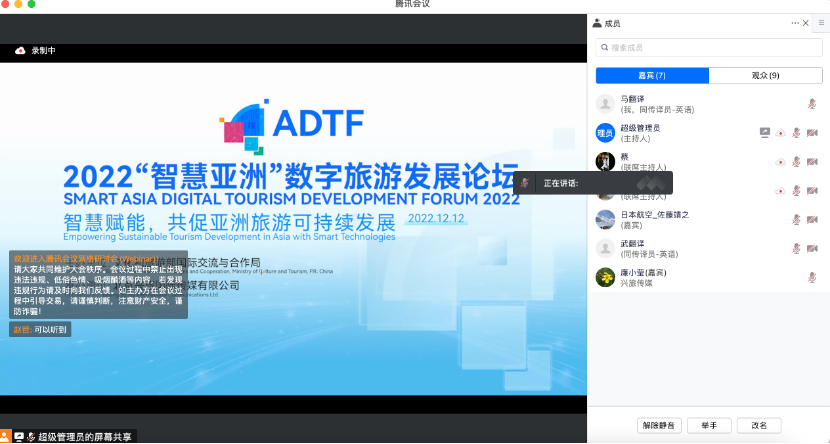
Task: Toggle the microphone icon for 蔡
Action: pos(796,162)
